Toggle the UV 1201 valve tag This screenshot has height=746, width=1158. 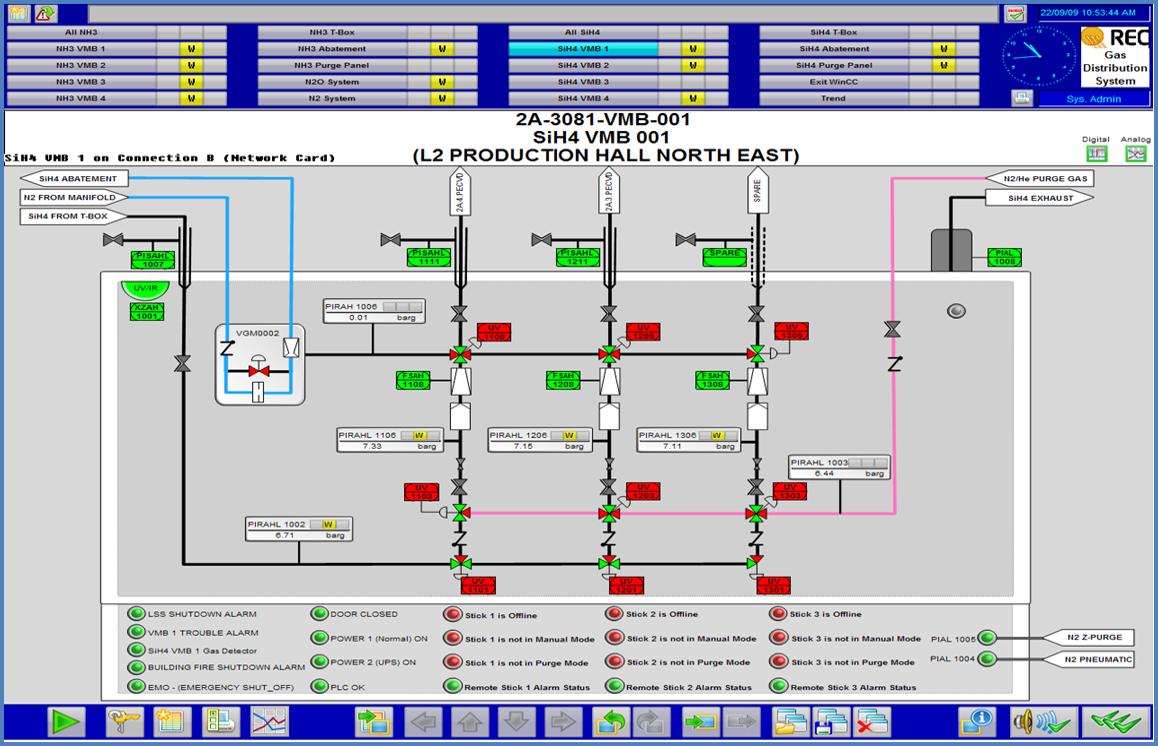tap(626, 586)
